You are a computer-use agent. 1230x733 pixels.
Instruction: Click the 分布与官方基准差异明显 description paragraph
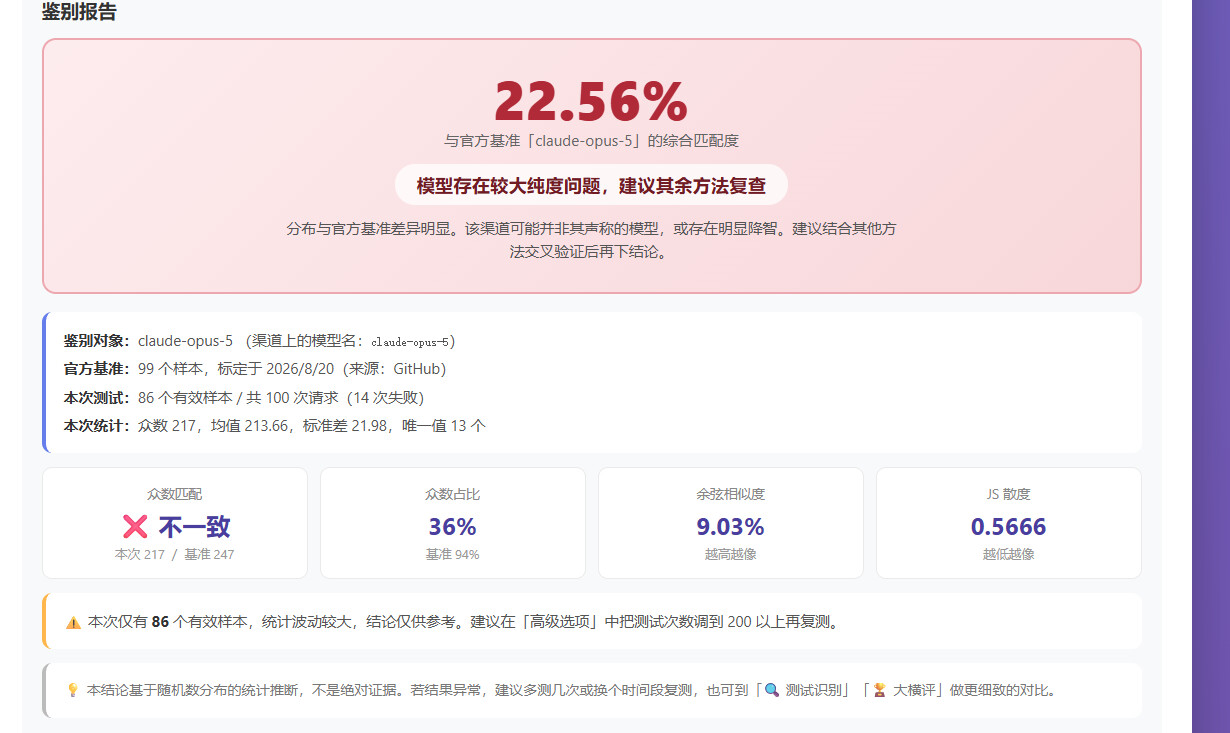click(591, 240)
